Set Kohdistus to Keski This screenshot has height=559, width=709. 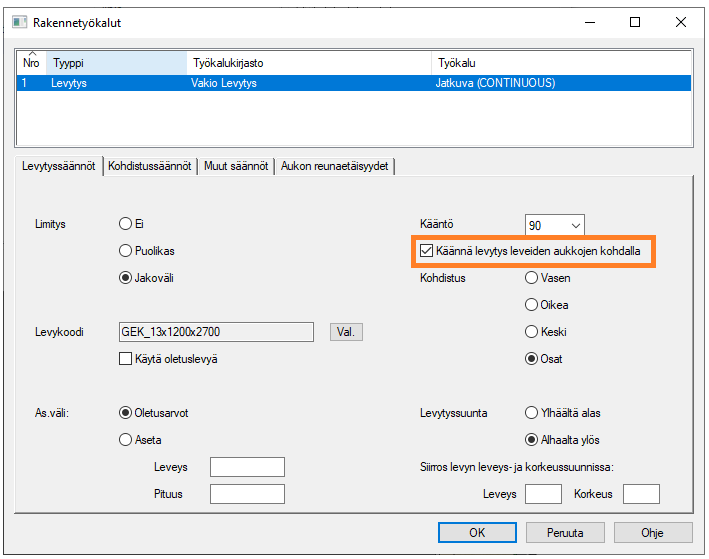(x=532, y=332)
